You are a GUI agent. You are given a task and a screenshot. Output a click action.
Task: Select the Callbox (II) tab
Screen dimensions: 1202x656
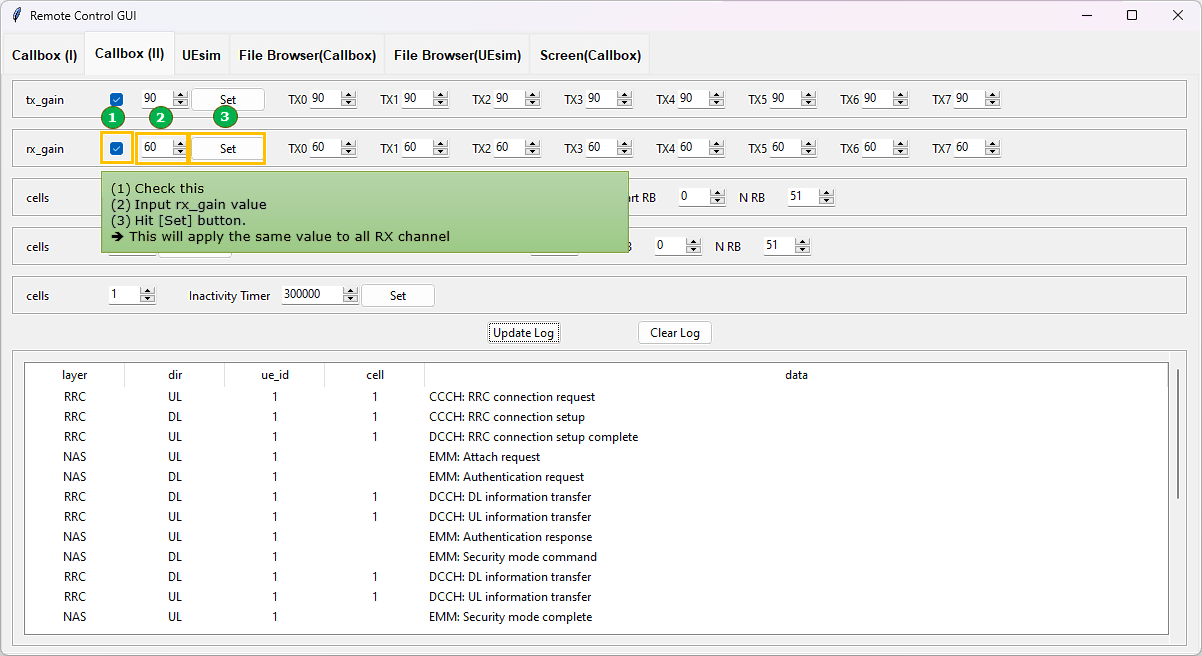pos(129,54)
